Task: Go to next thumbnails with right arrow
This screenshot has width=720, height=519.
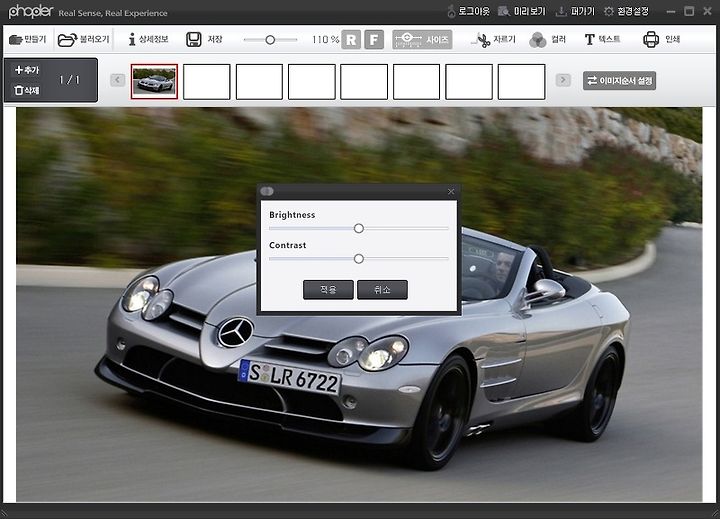Action: click(x=563, y=80)
